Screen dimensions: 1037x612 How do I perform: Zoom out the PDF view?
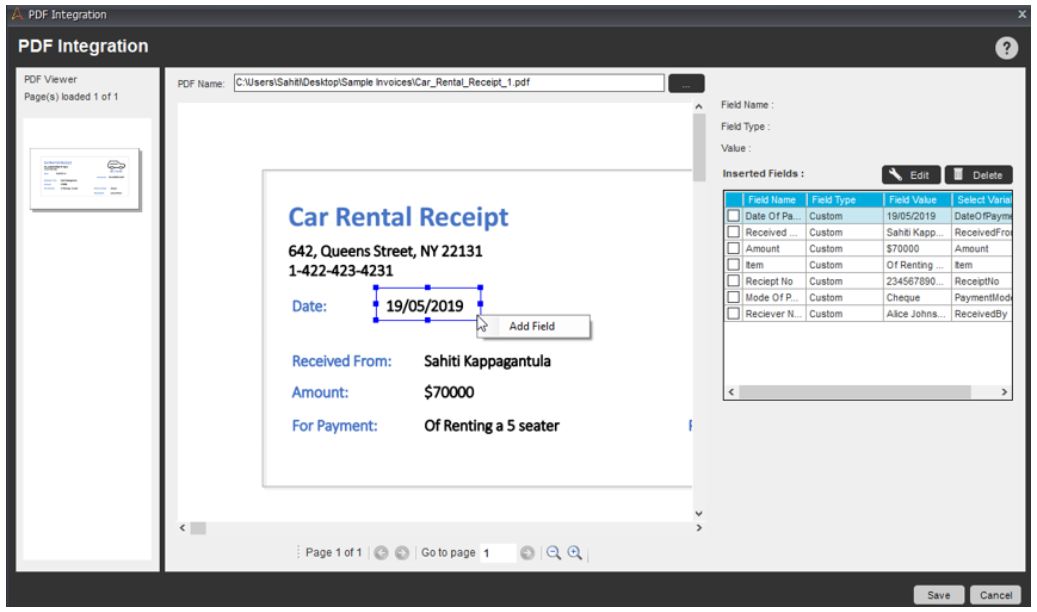pyautogui.click(x=554, y=552)
